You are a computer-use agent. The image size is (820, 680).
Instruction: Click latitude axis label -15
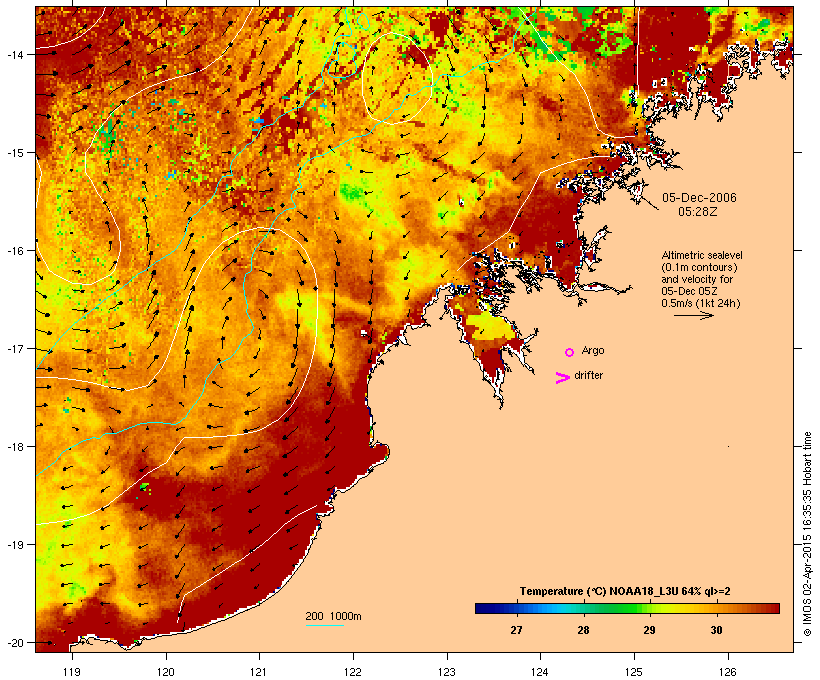click(15, 153)
